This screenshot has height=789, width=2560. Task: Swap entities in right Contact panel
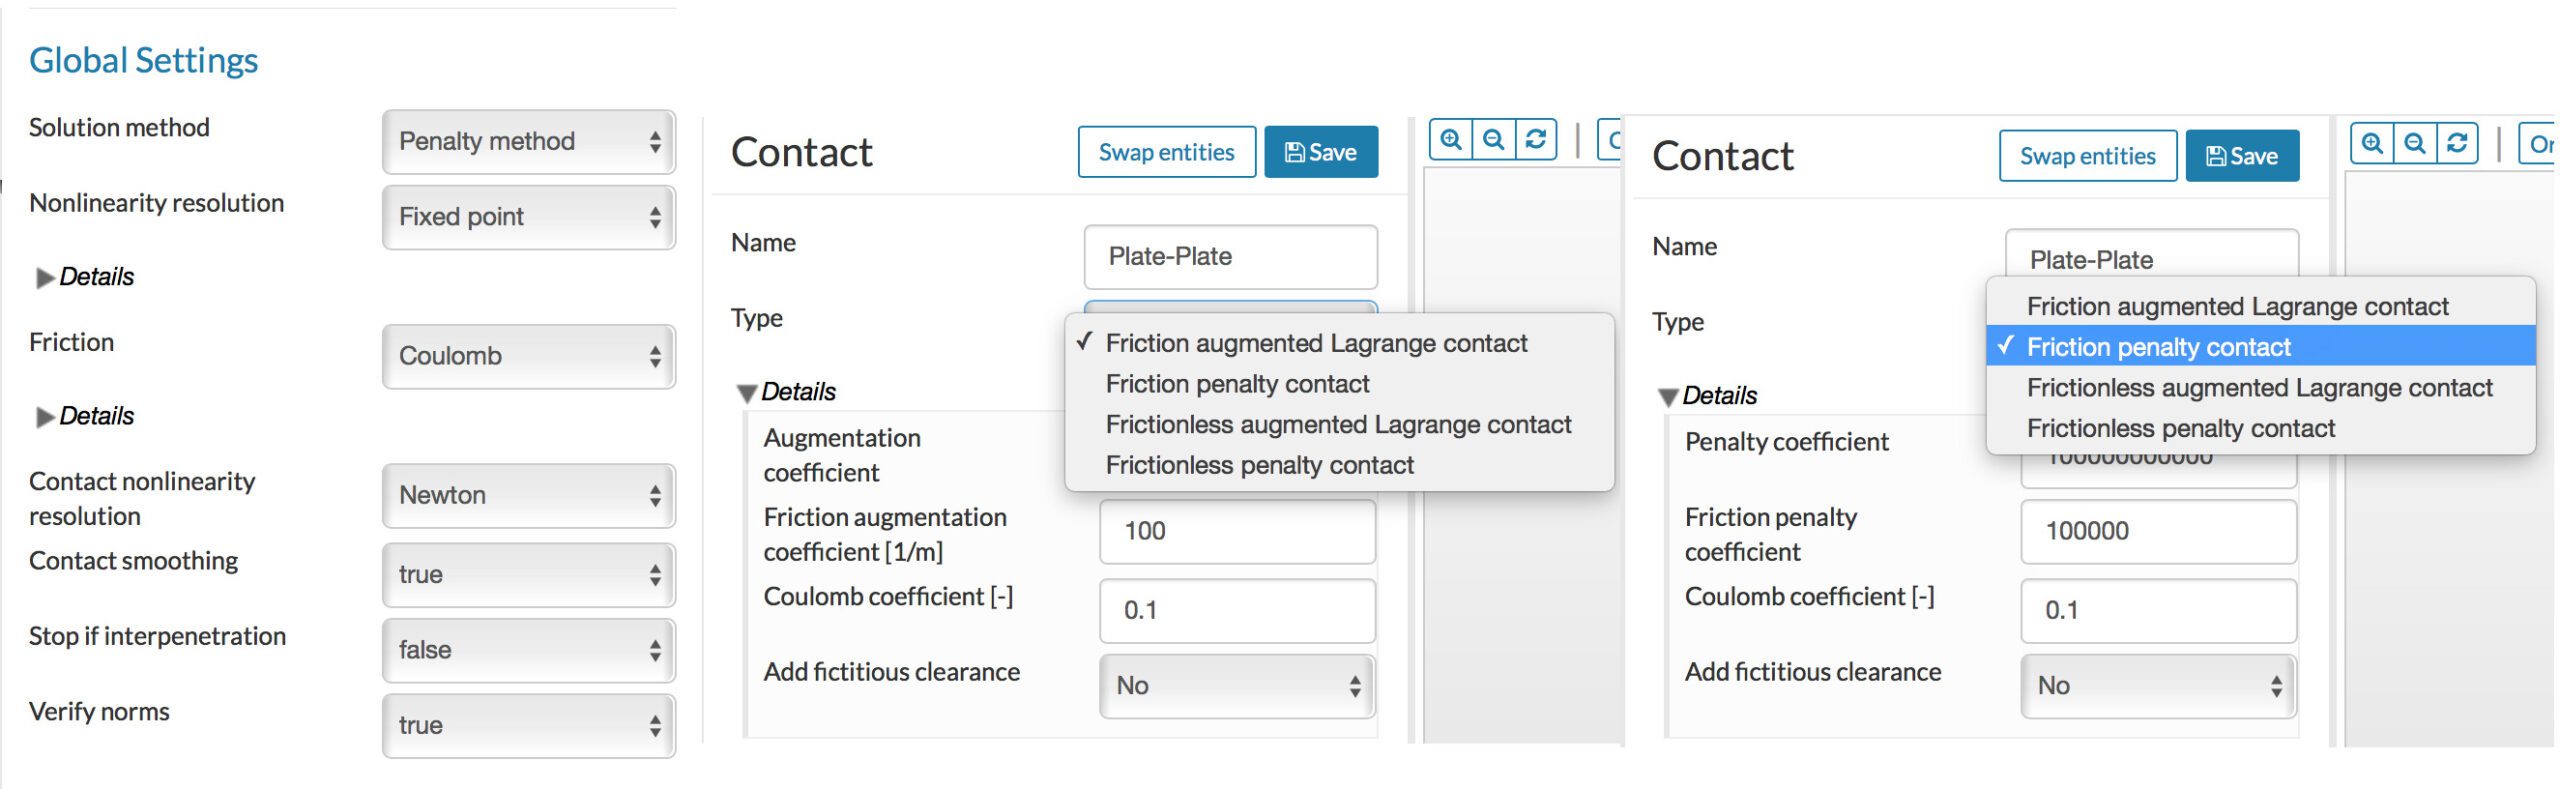pyautogui.click(x=2087, y=156)
